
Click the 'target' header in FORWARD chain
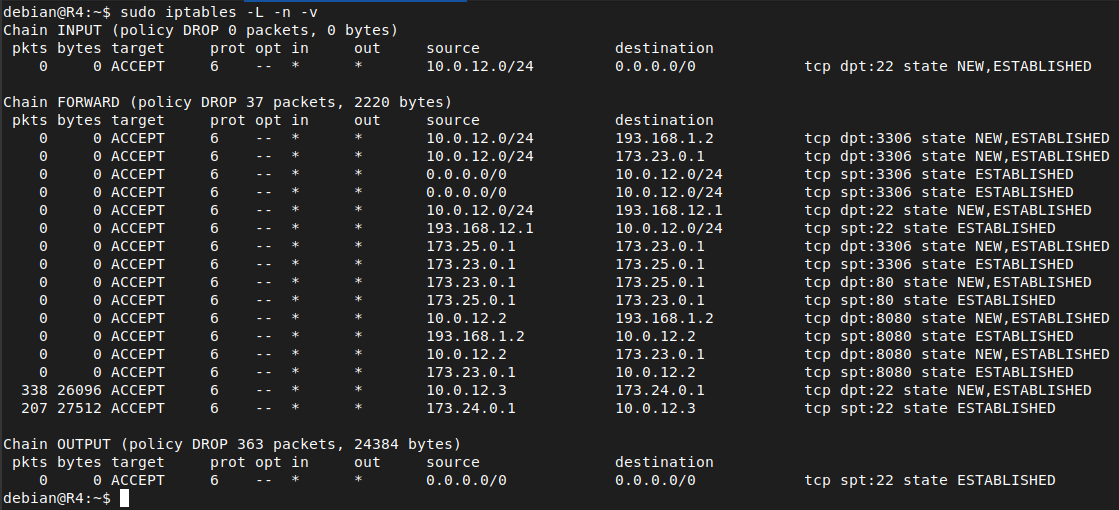coord(138,120)
